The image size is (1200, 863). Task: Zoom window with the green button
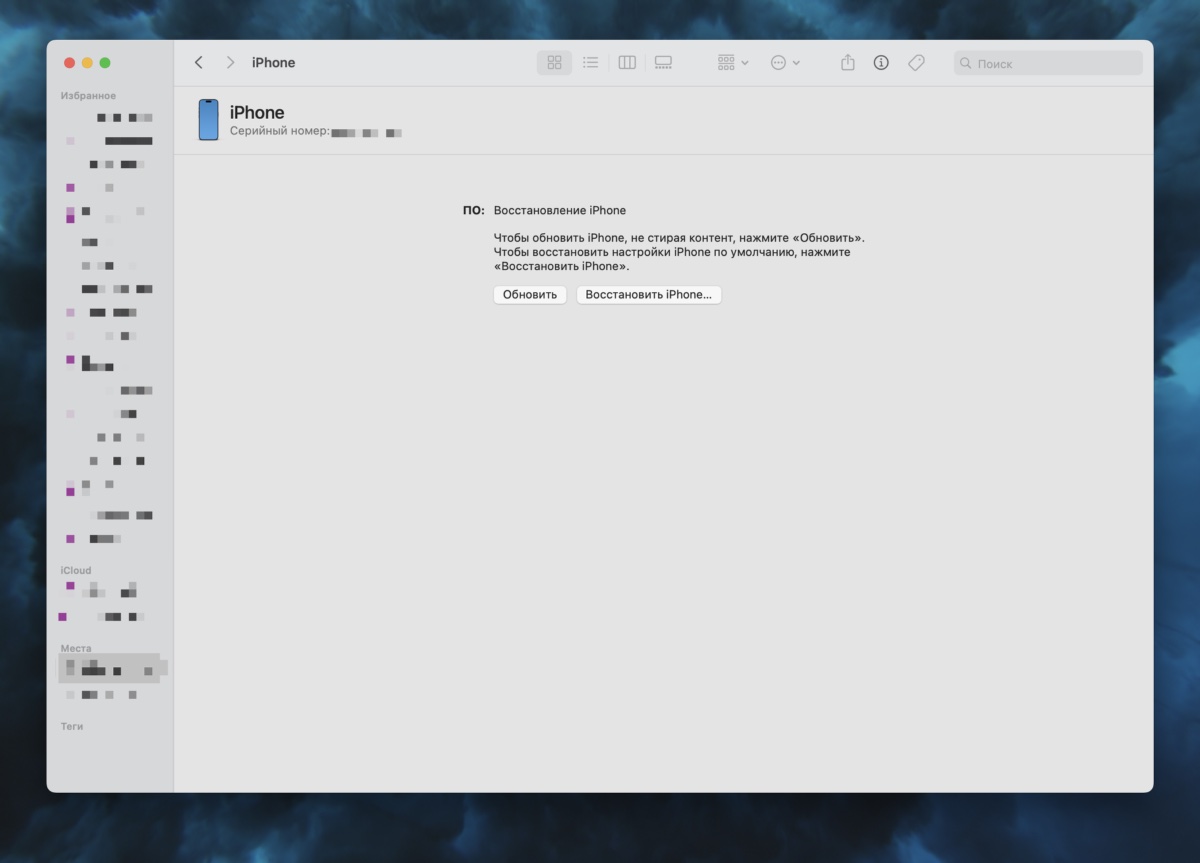coord(105,63)
